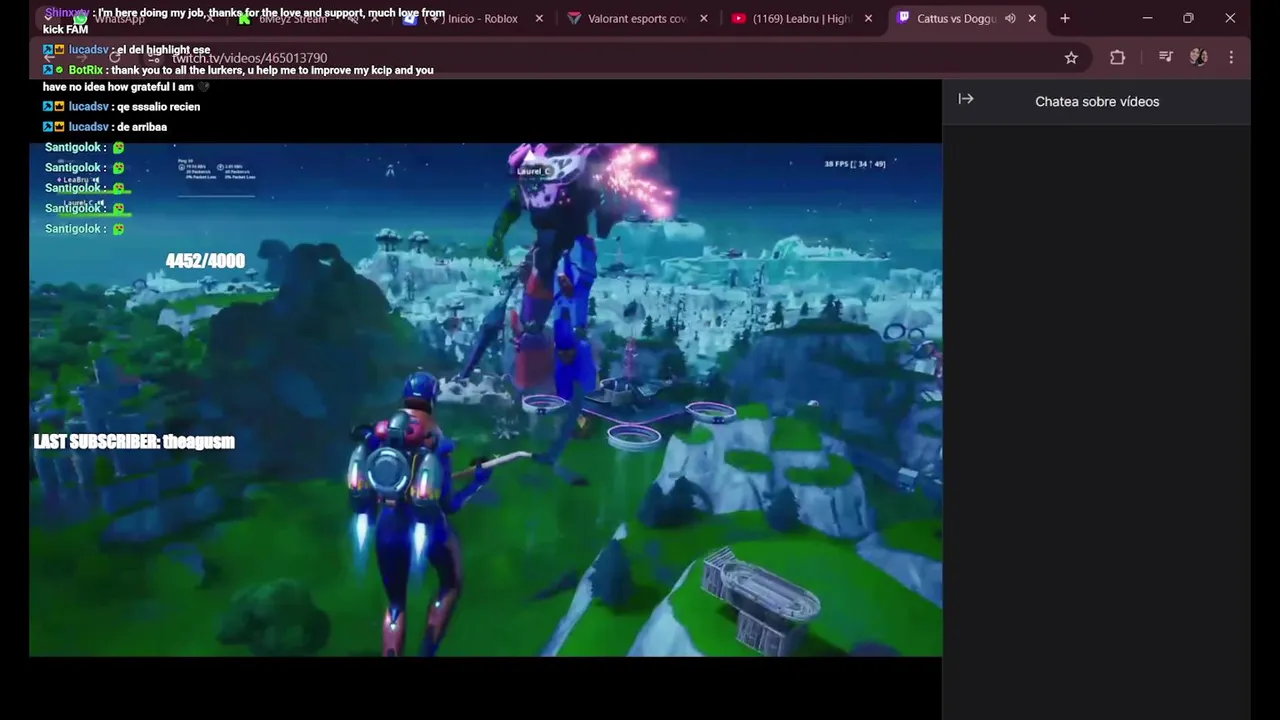Image resolution: width=1280 pixels, height=720 pixels.
Task: Click the BotRix chat username
Action: pyautogui.click(x=86, y=71)
